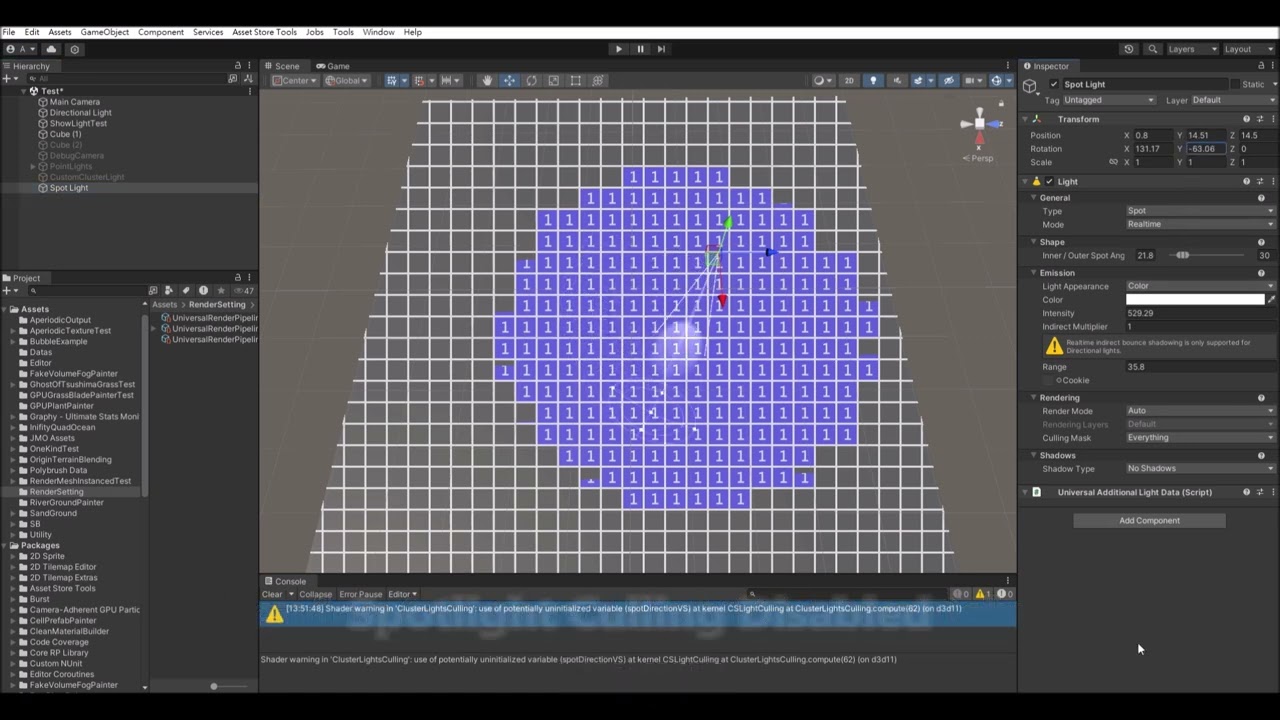1280x720 pixels.
Task: Open the GameObject menu
Action: (104, 32)
